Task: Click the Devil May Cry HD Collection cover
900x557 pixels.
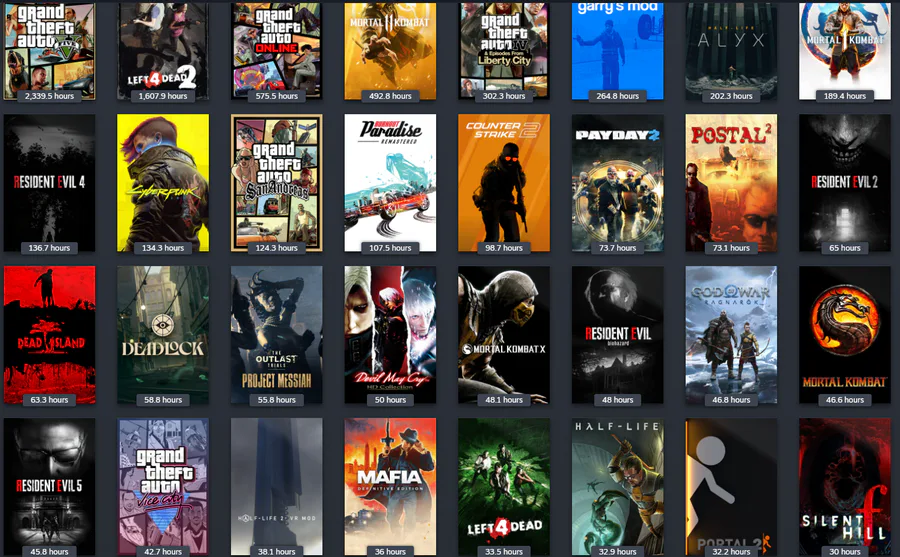Action: coord(390,335)
